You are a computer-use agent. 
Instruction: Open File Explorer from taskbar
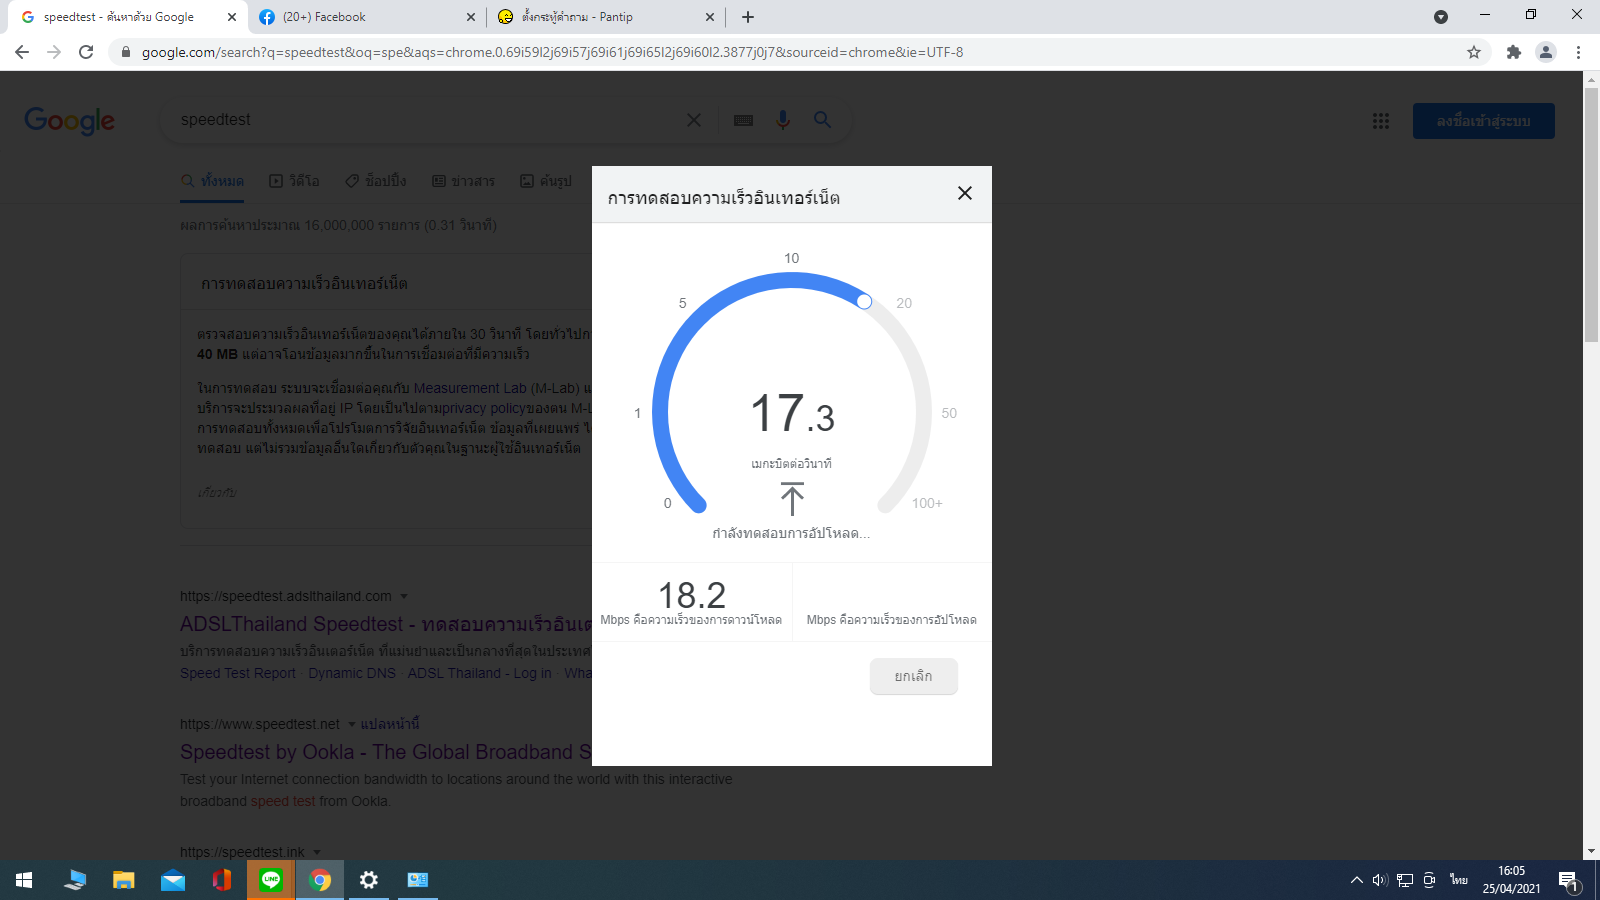coord(123,880)
